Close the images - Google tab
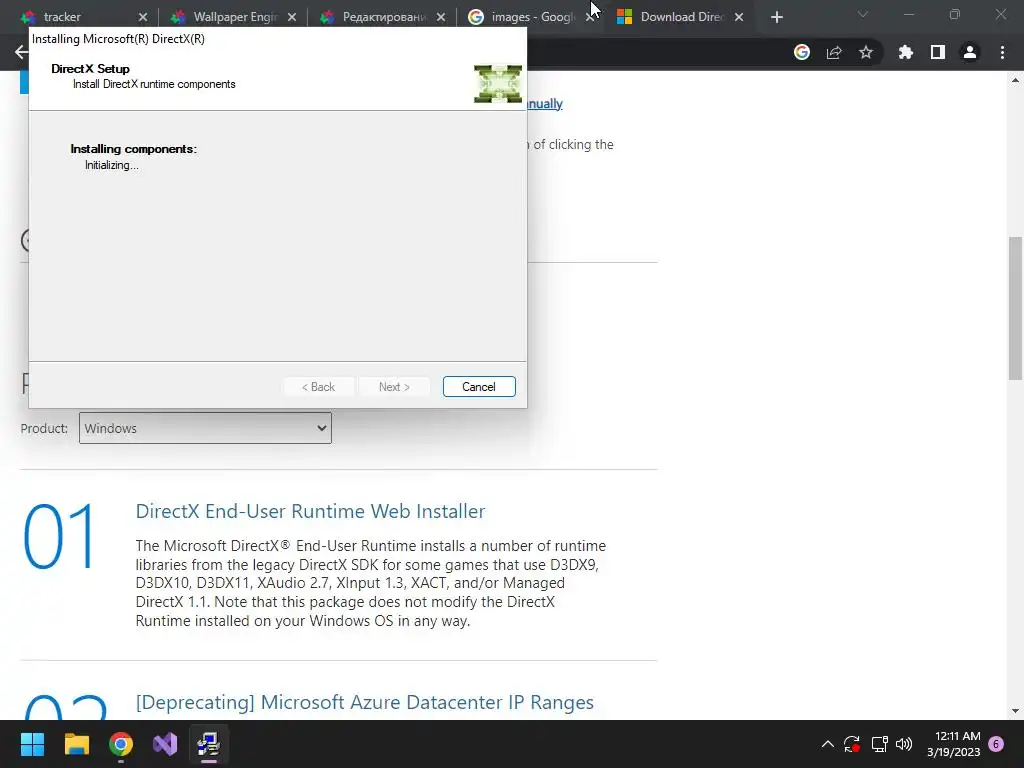 (x=588, y=17)
